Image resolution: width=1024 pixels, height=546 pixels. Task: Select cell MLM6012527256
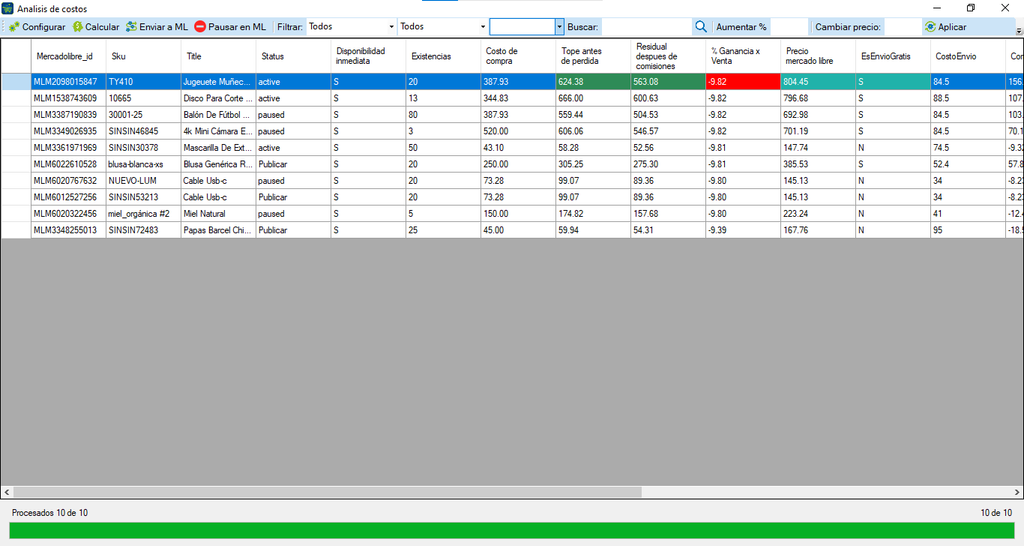69,197
